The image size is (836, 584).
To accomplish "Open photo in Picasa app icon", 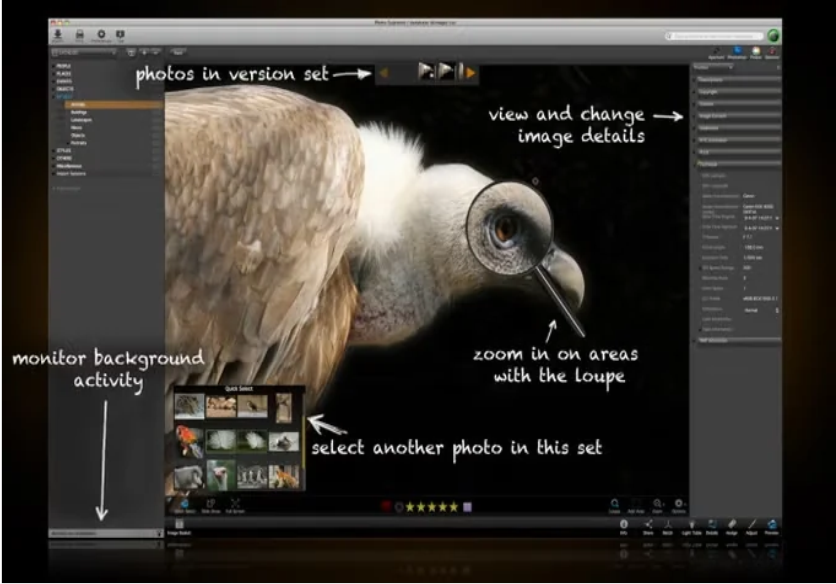I will pos(755,53).
